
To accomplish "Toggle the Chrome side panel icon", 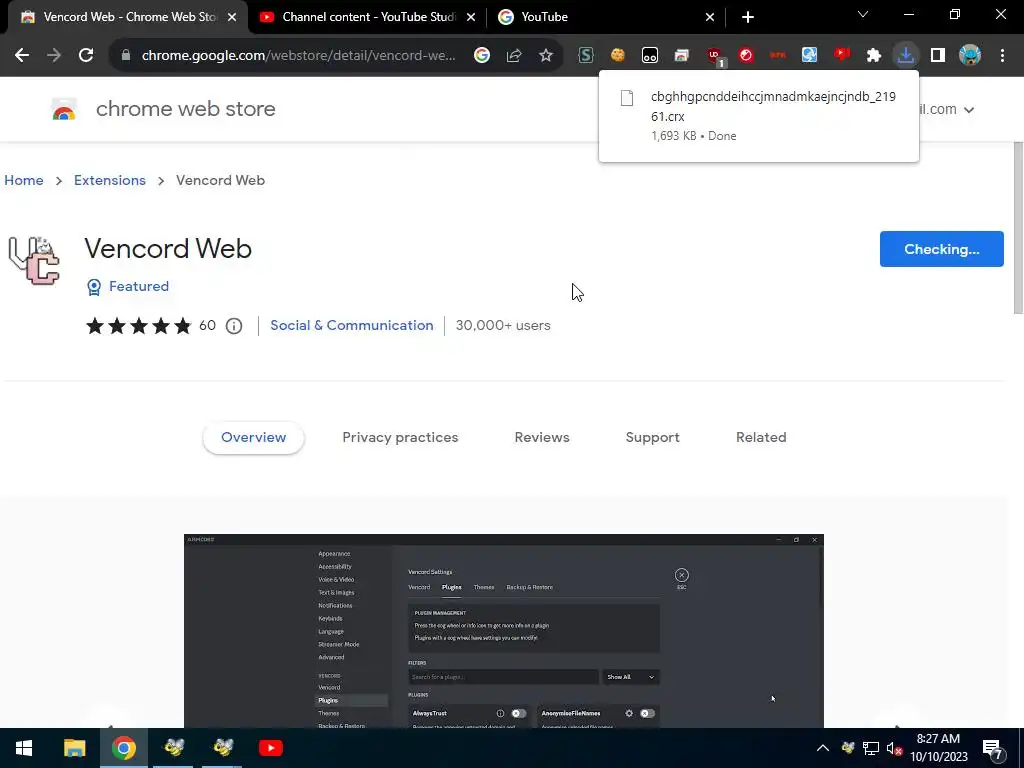I will coord(938,56).
